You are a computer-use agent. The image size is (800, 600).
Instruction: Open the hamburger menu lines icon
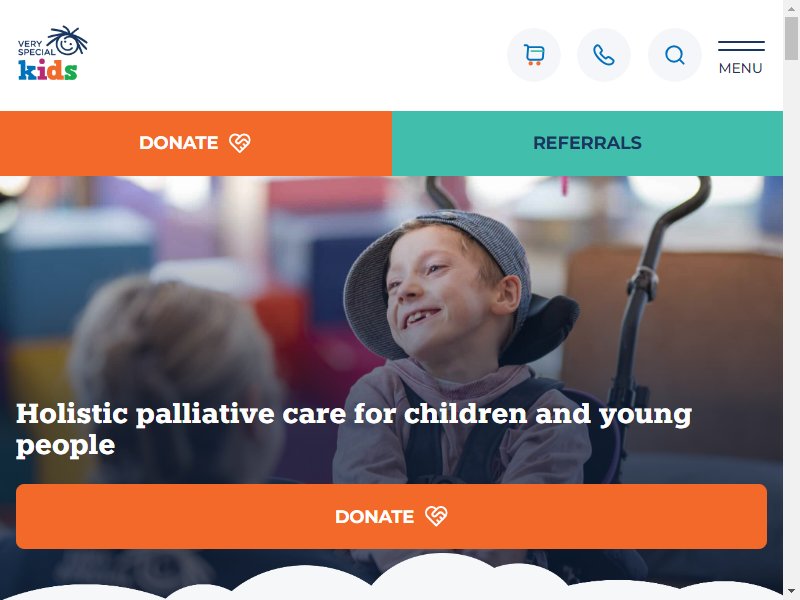click(x=741, y=46)
